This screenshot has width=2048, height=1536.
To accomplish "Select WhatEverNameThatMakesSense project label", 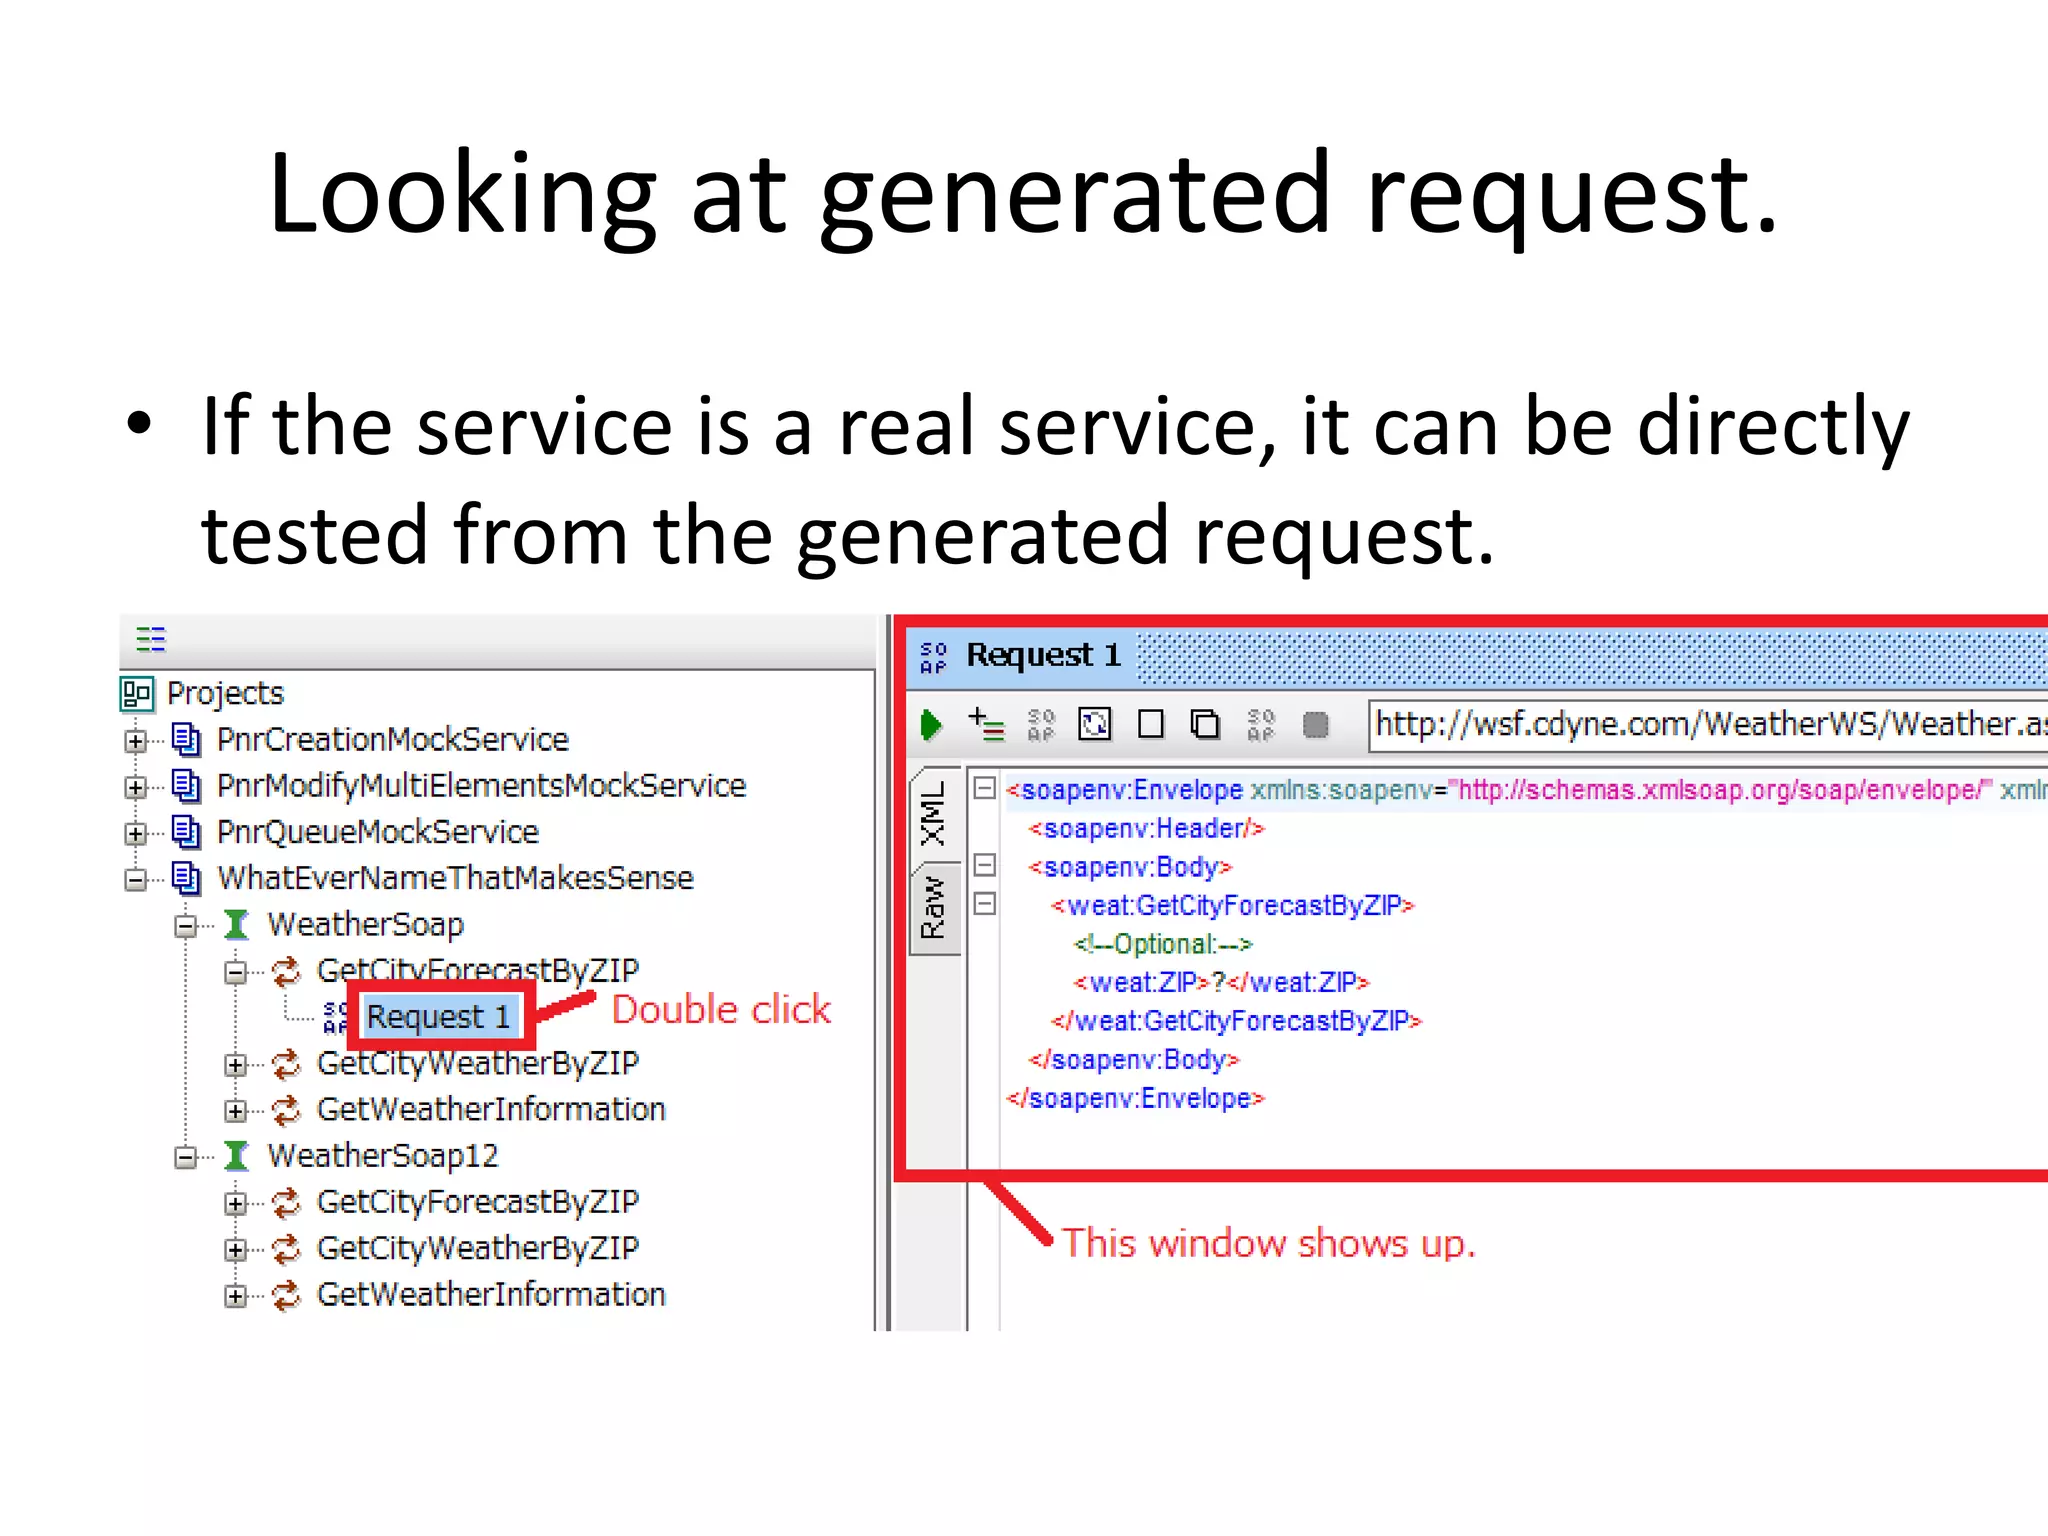I will pos(455,878).
